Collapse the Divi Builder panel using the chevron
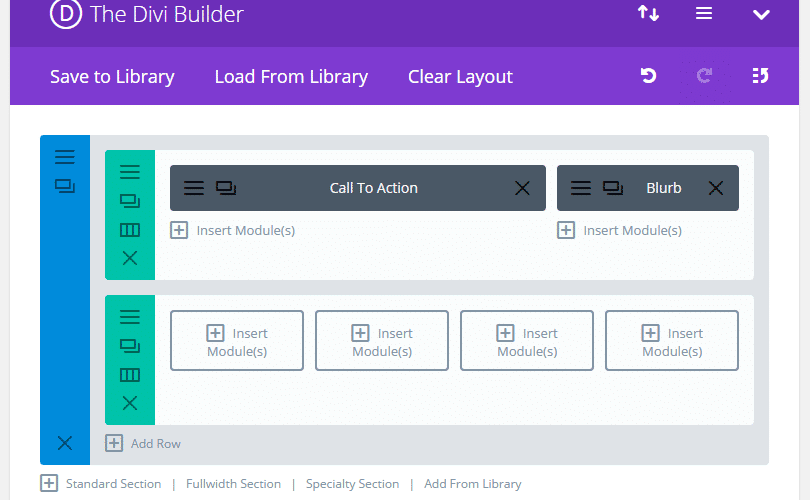This screenshot has height=500, width=810. click(761, 14)
